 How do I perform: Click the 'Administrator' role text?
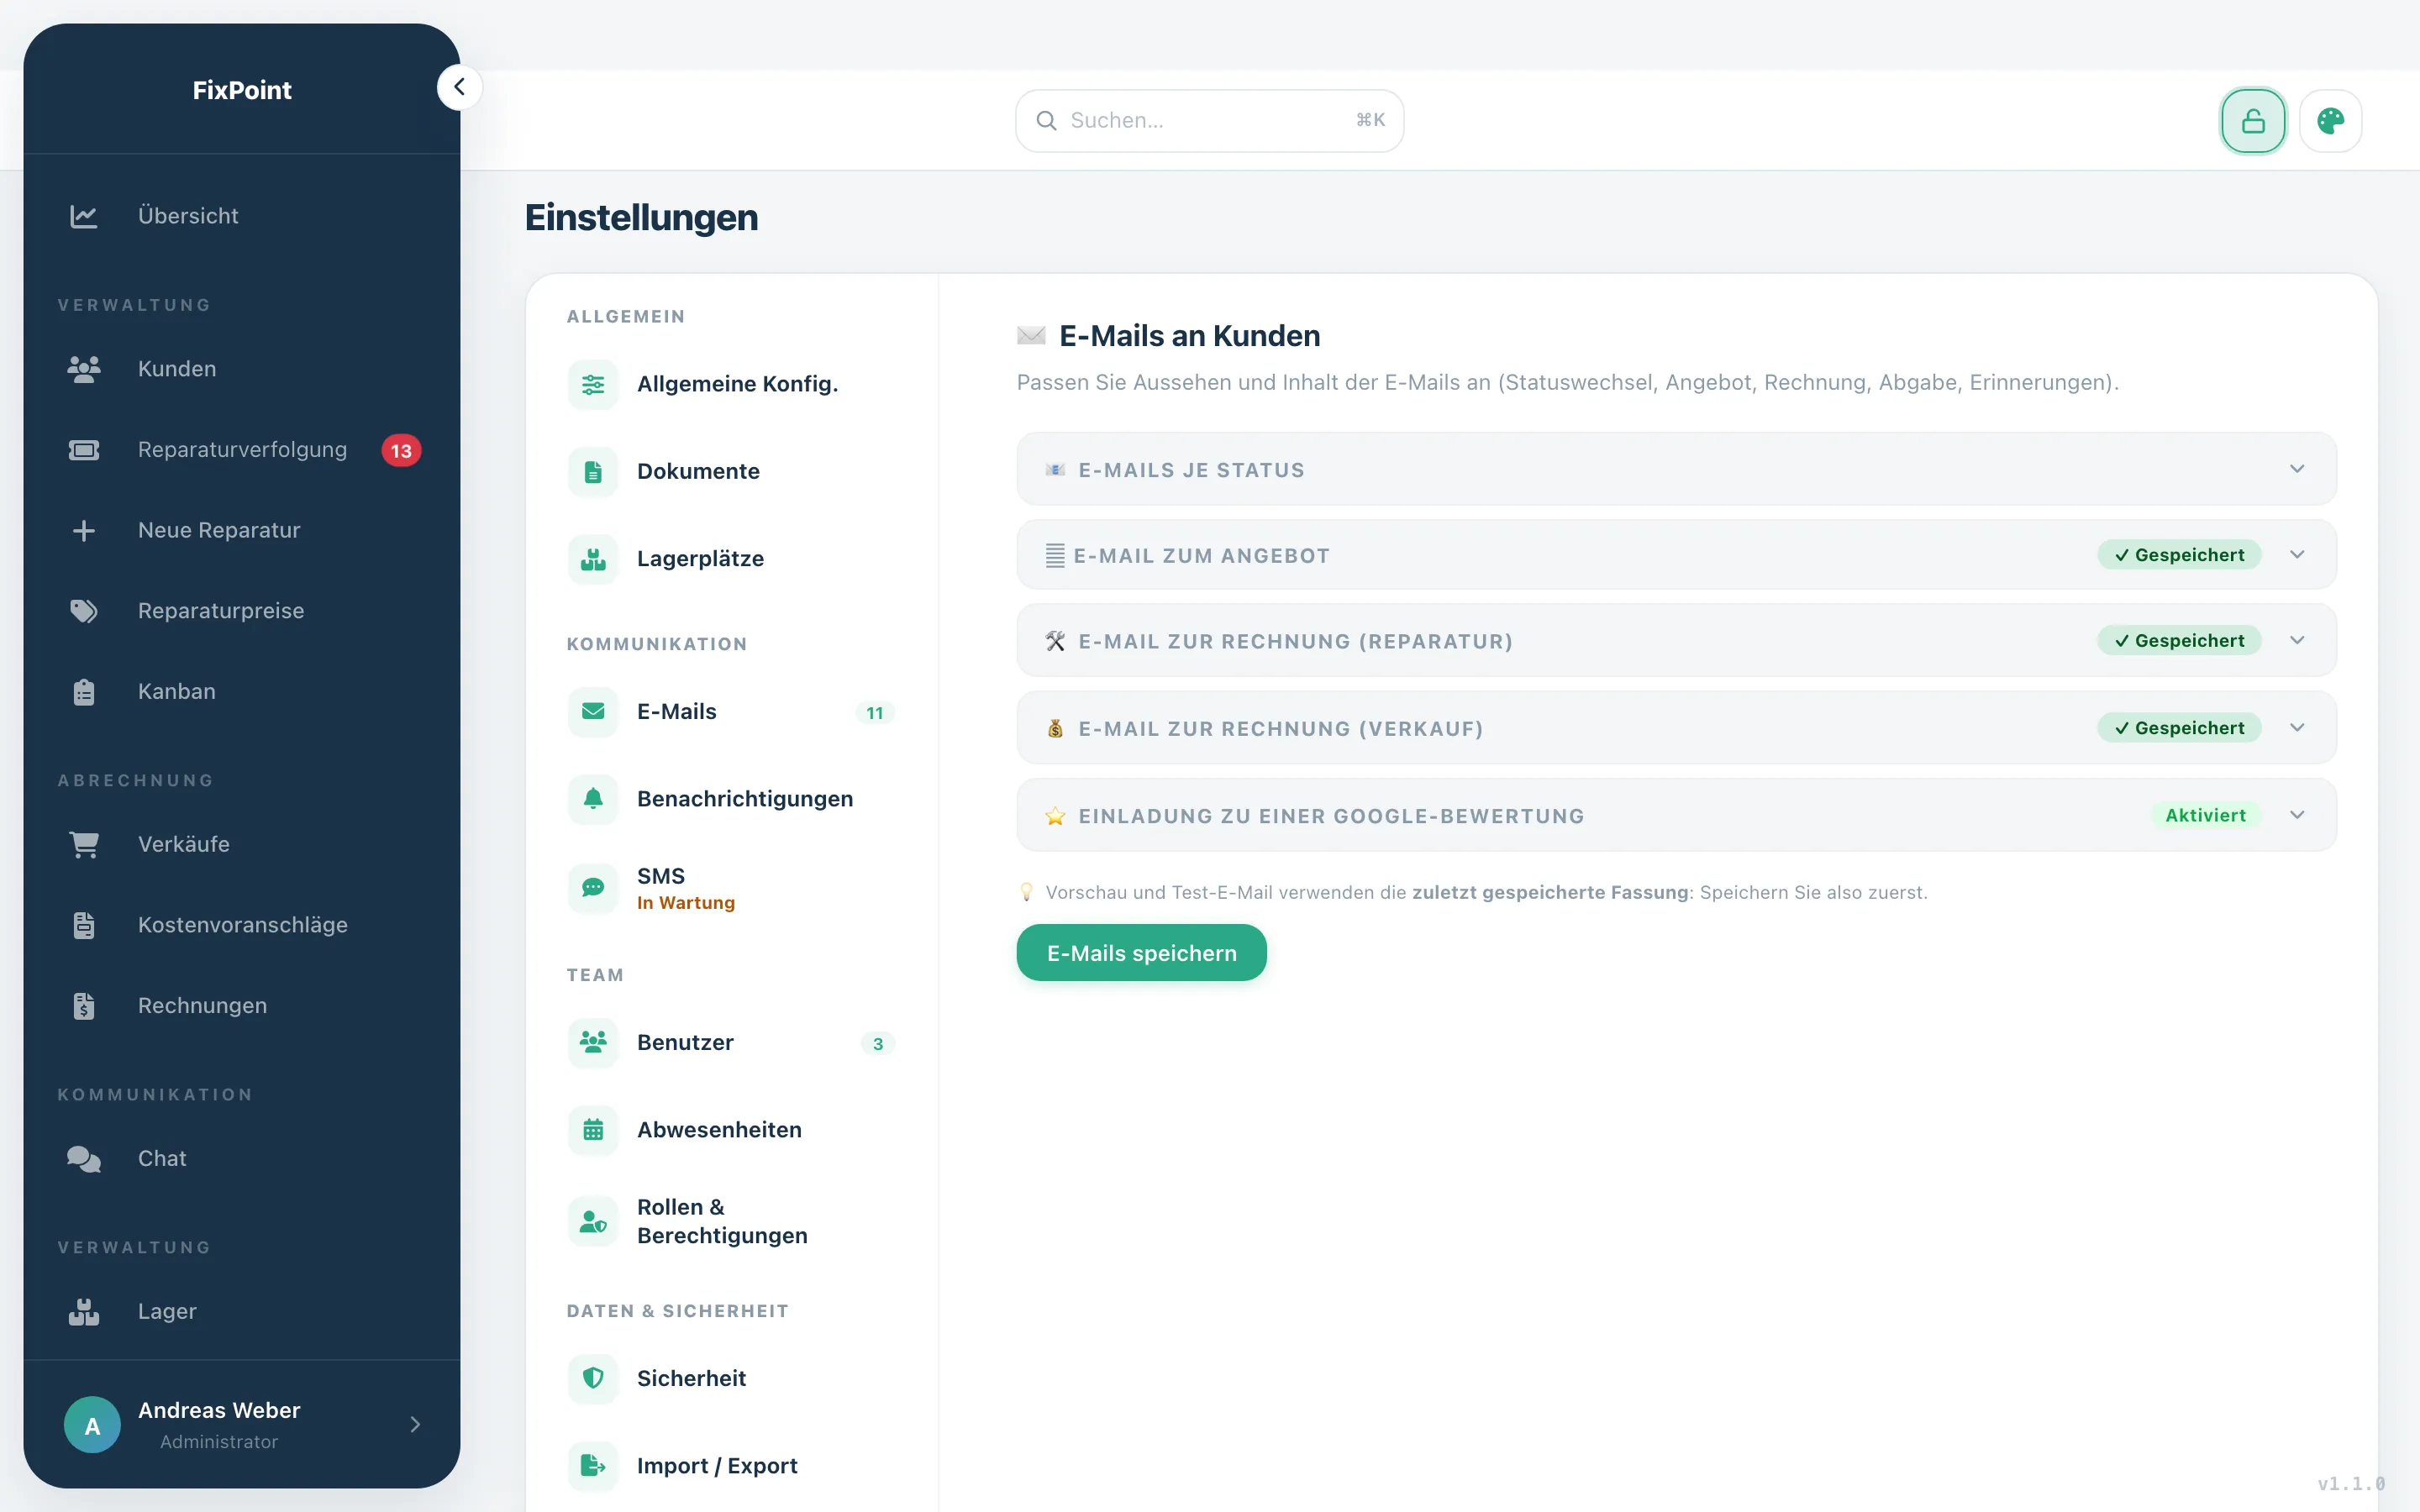pos(219,1442)
